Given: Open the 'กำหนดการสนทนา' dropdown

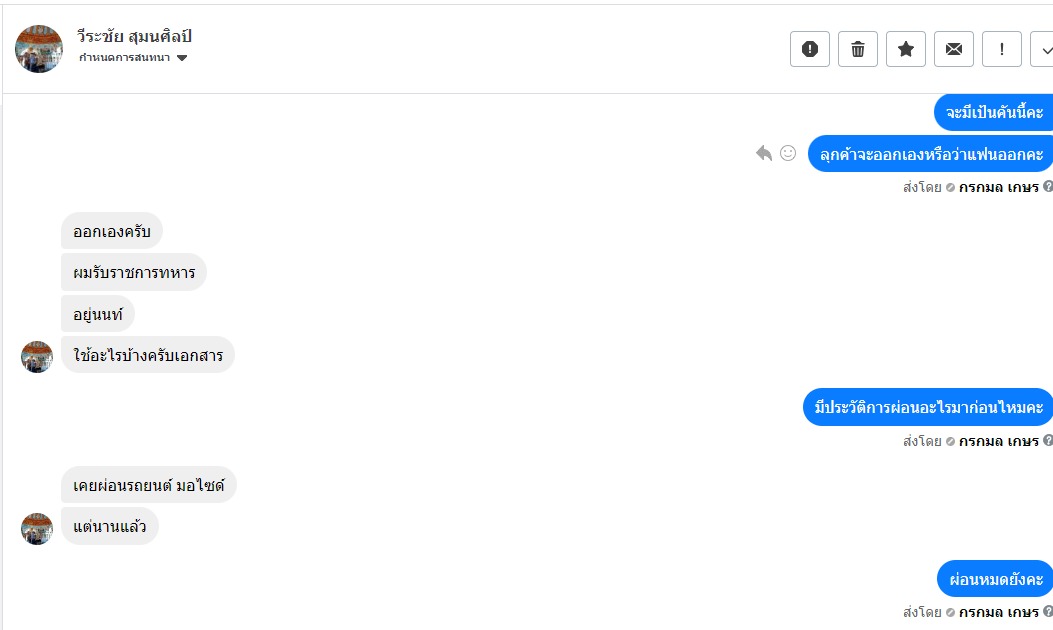Looking at the screenshot, I should pyautogui.click(x=133, y=58).
